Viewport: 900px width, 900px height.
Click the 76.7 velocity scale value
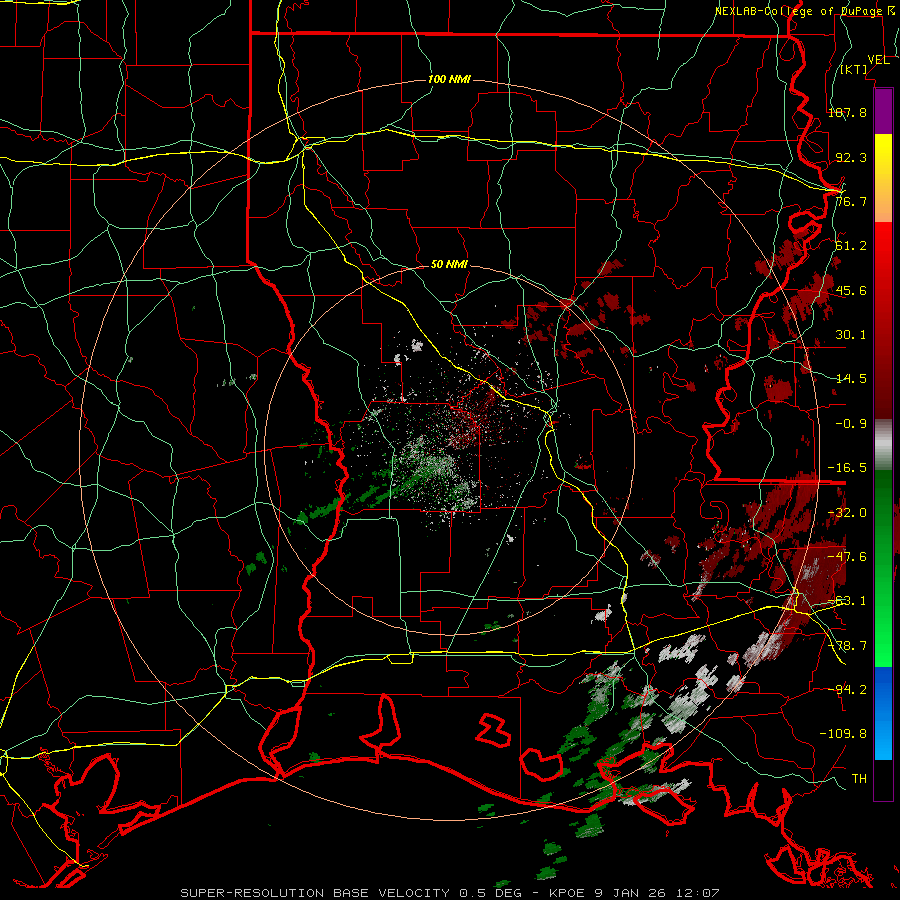(851, 201)
